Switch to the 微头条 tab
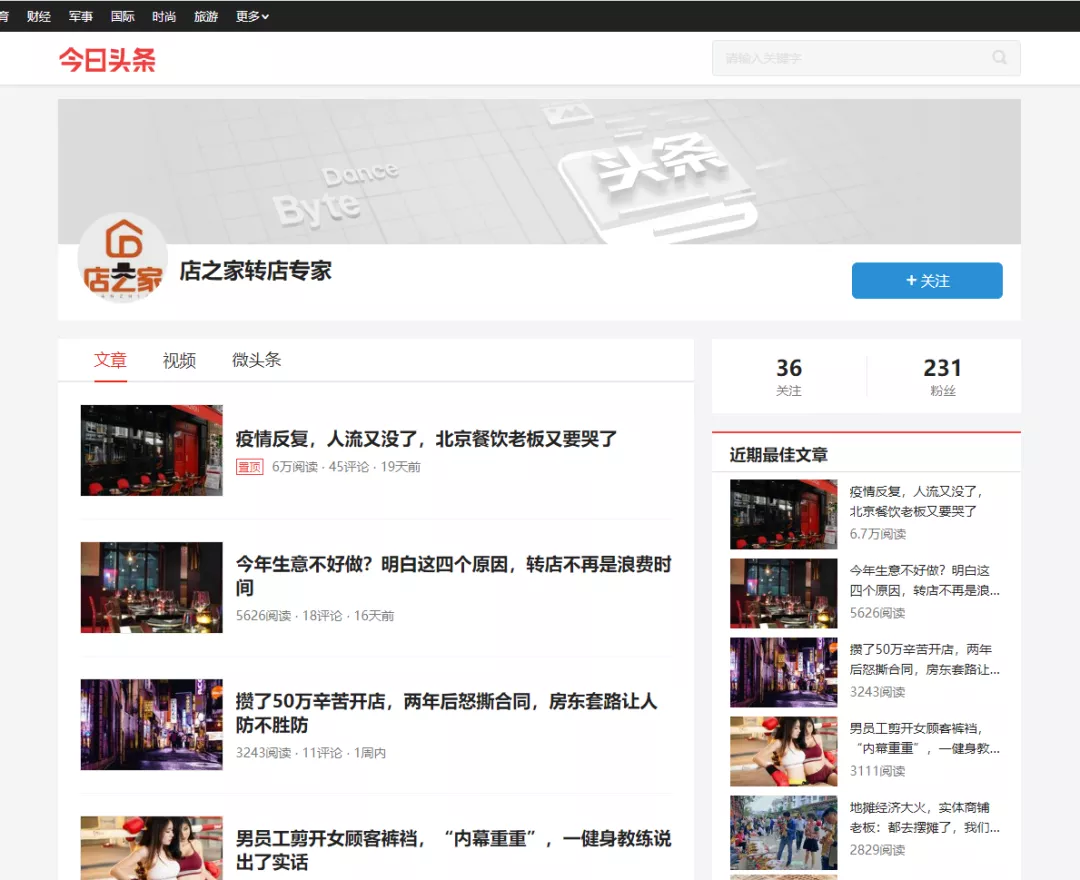1080x880 pixels. pos(257,360)
